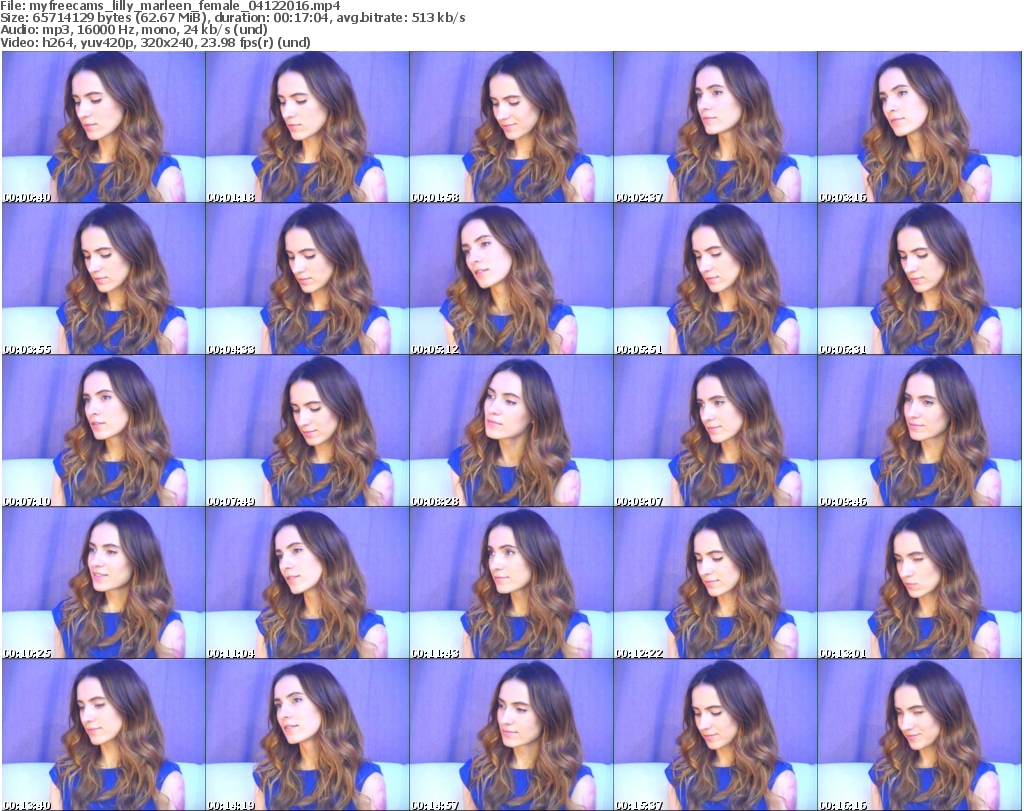
Task: Open the frame timestamped 00:06:31
Action: 919,280
